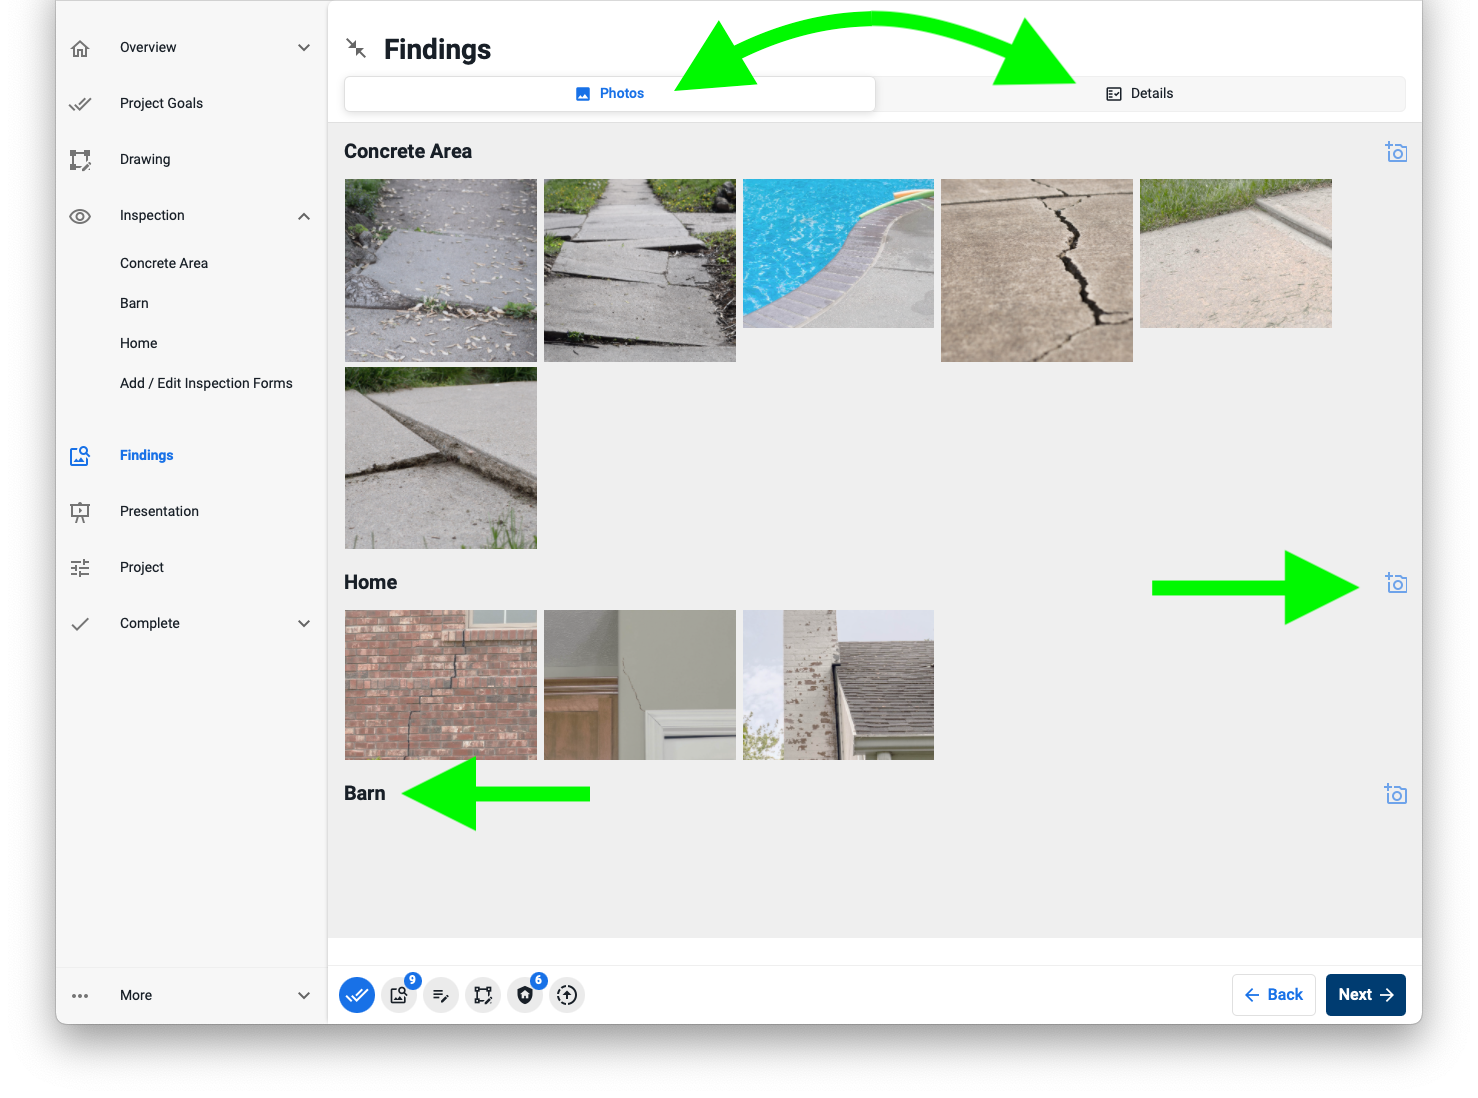Viewport: 1478px width, 1098px height.
Task: Open the diagonal concrete joint photo
Action: click(441, 458)
